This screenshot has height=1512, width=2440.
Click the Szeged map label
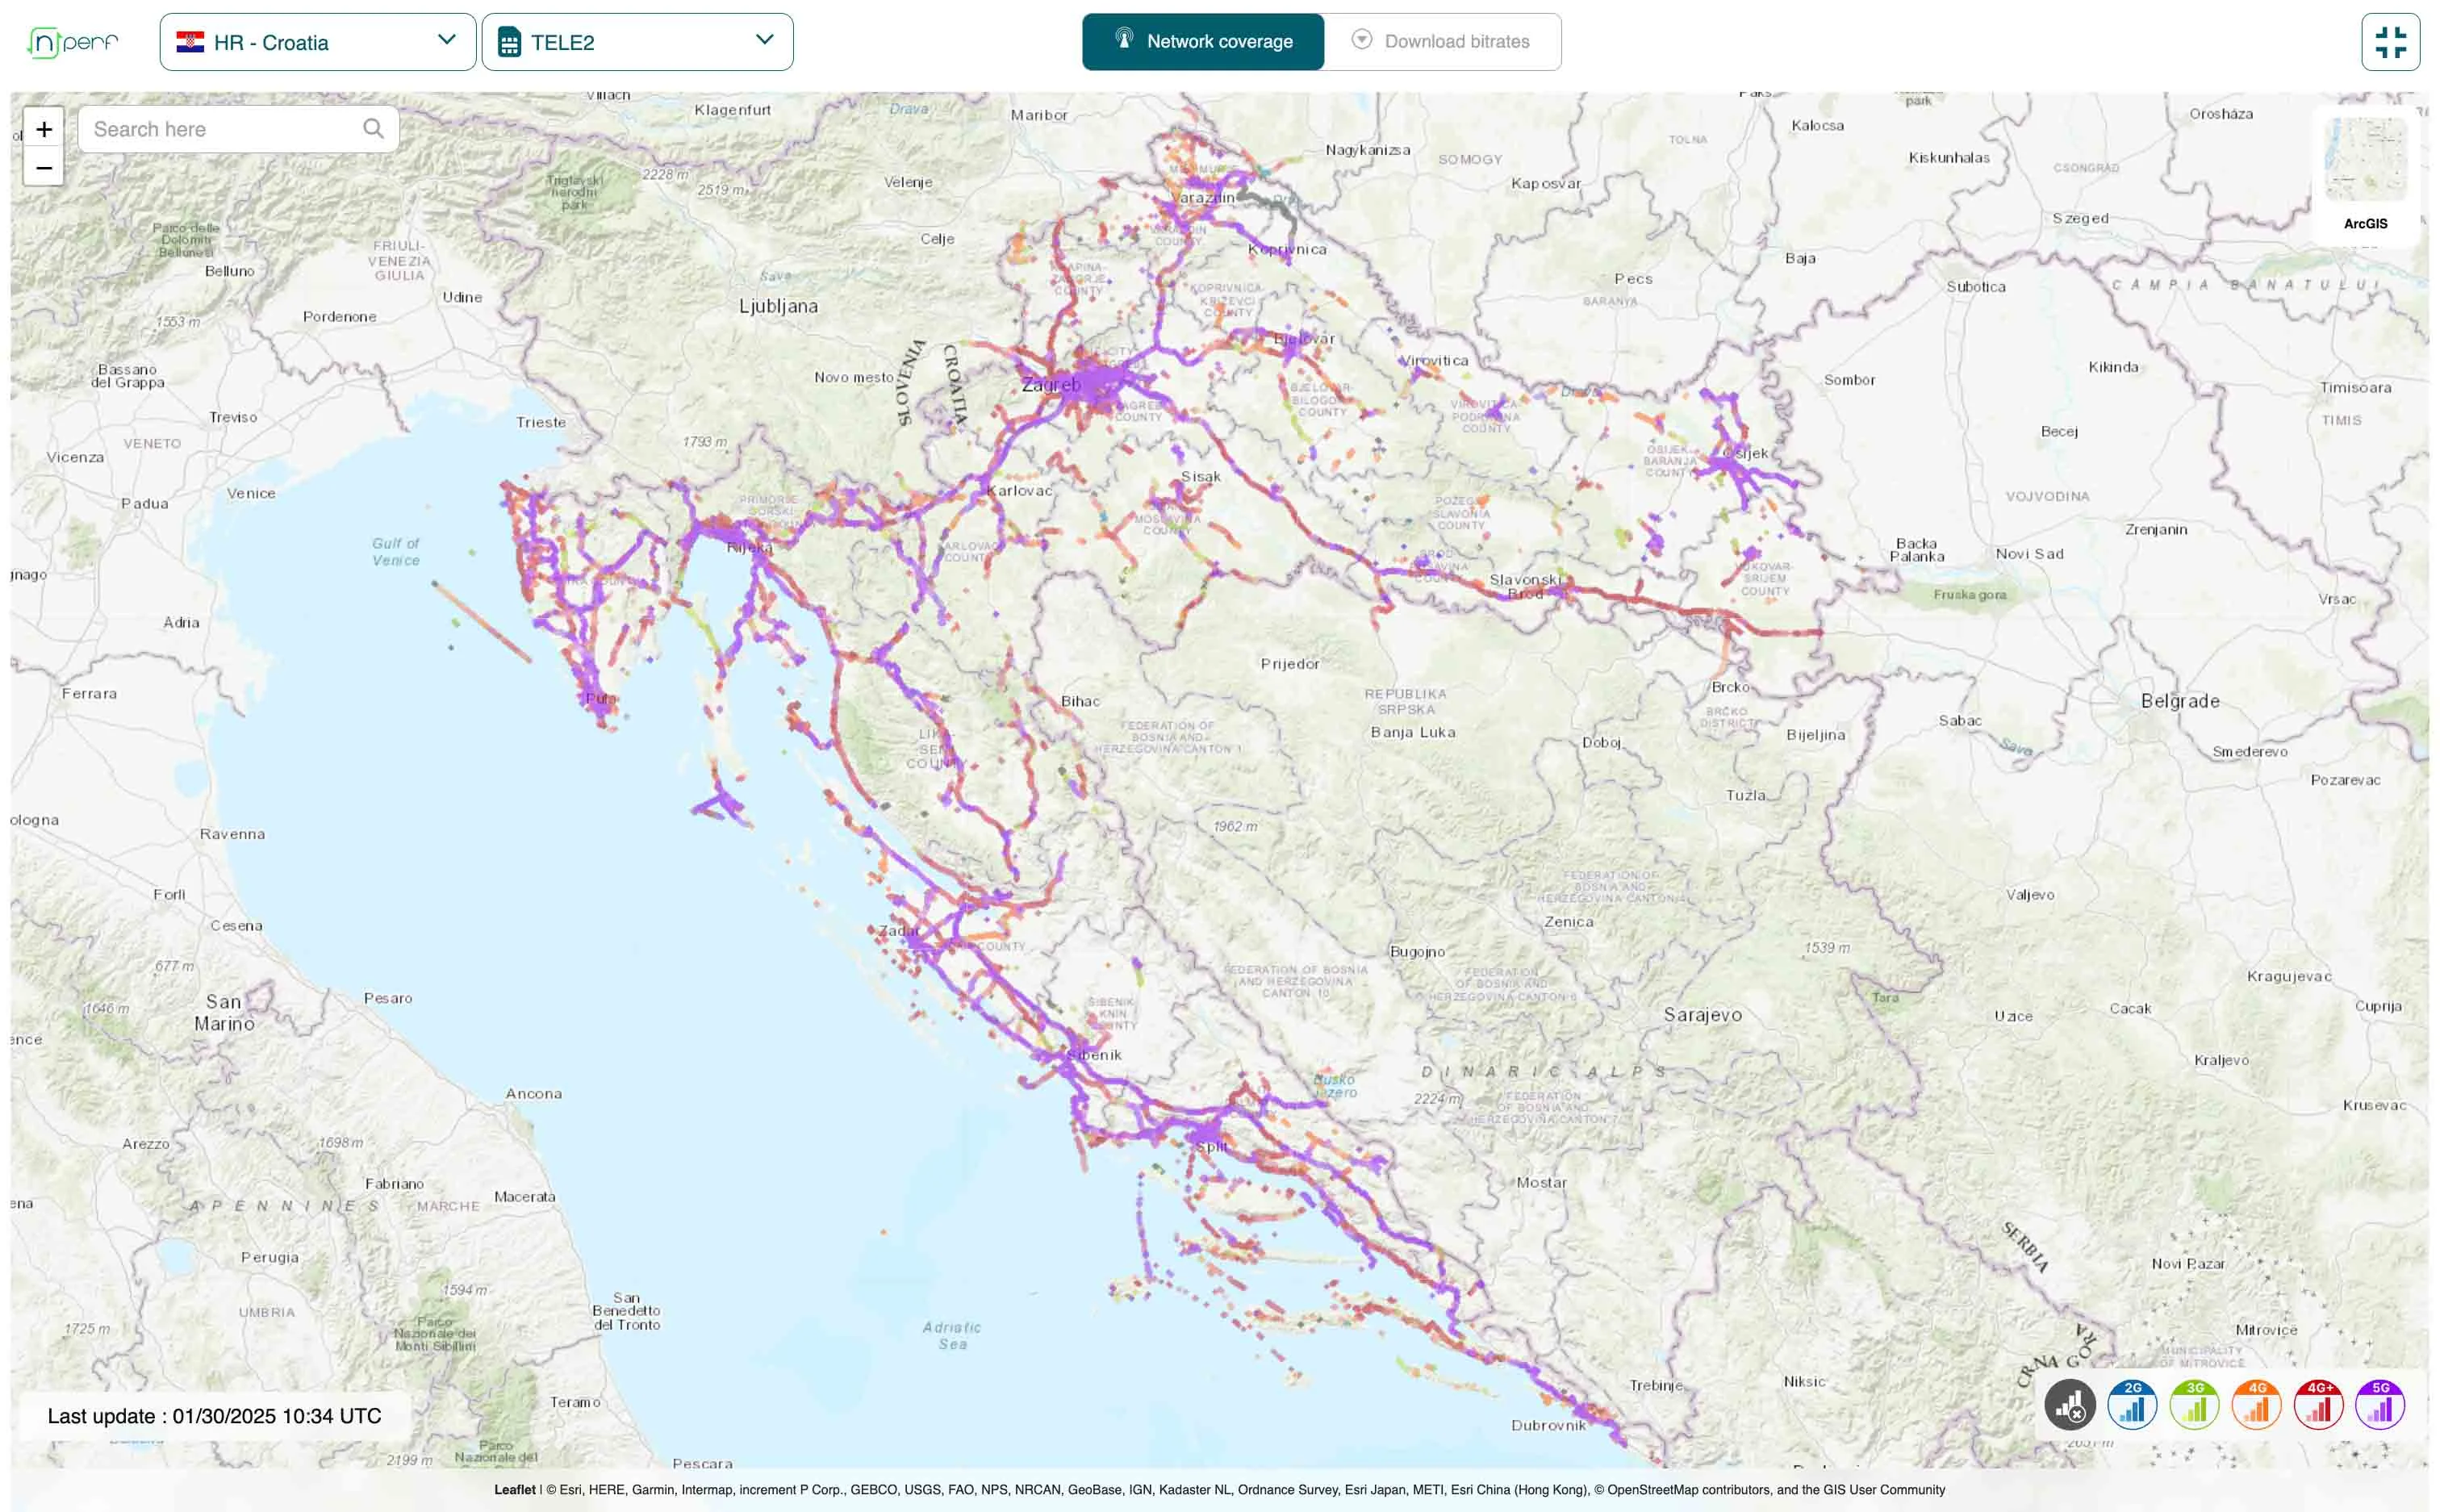click(2080, 218)
